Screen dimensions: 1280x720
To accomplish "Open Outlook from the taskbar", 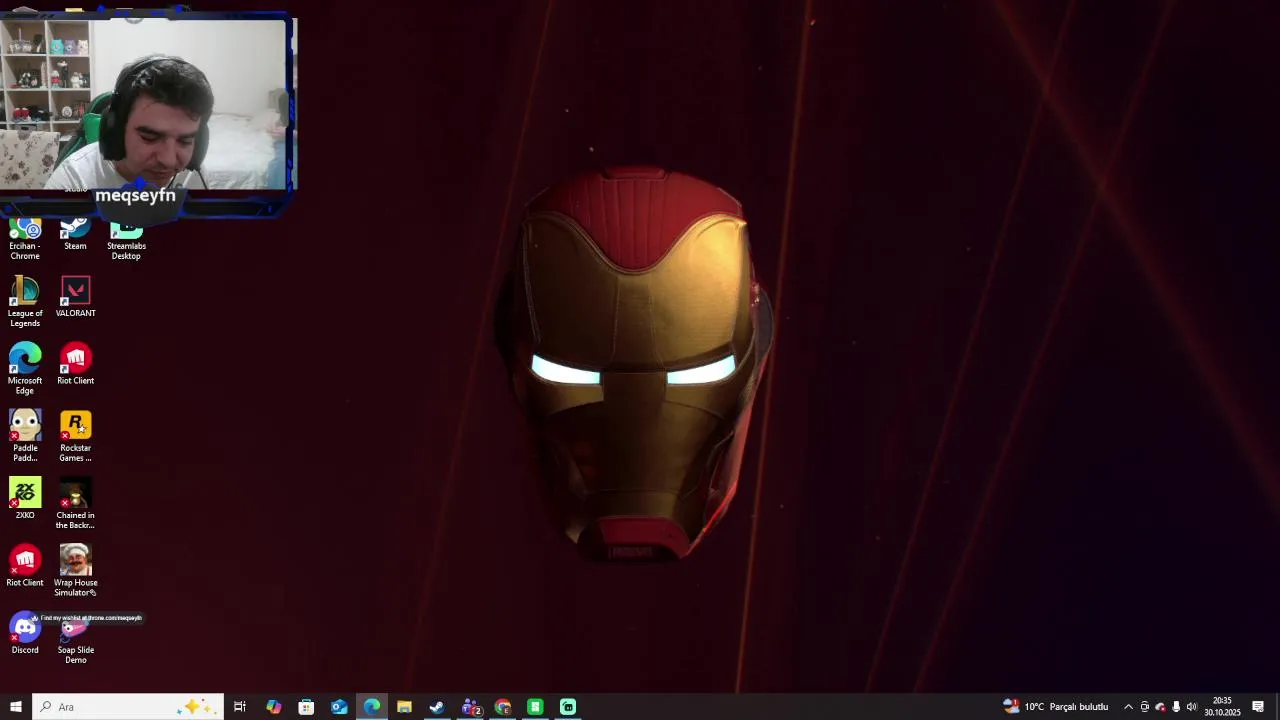I will 339,707.
